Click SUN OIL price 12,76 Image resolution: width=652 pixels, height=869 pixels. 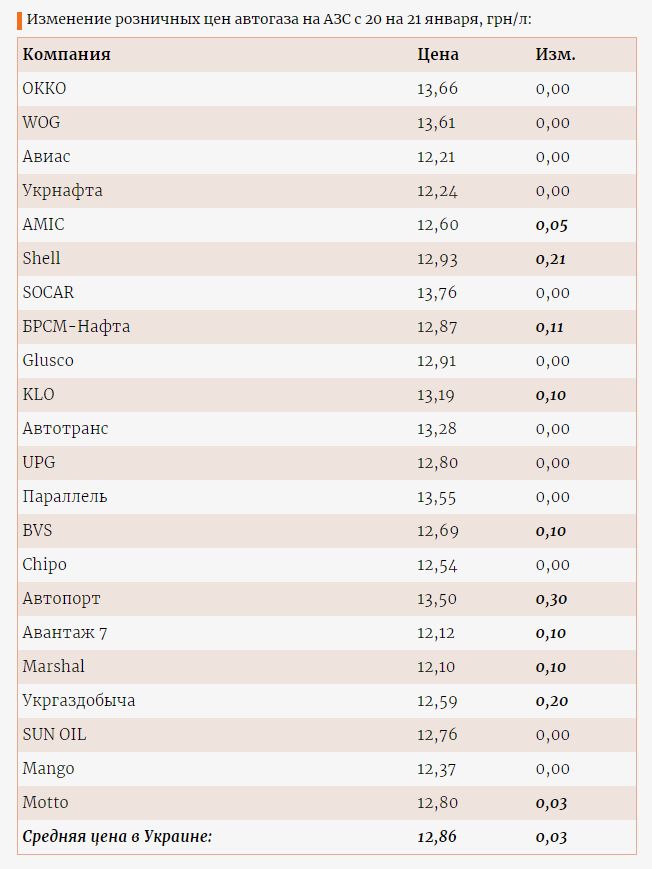coord(437,735)
